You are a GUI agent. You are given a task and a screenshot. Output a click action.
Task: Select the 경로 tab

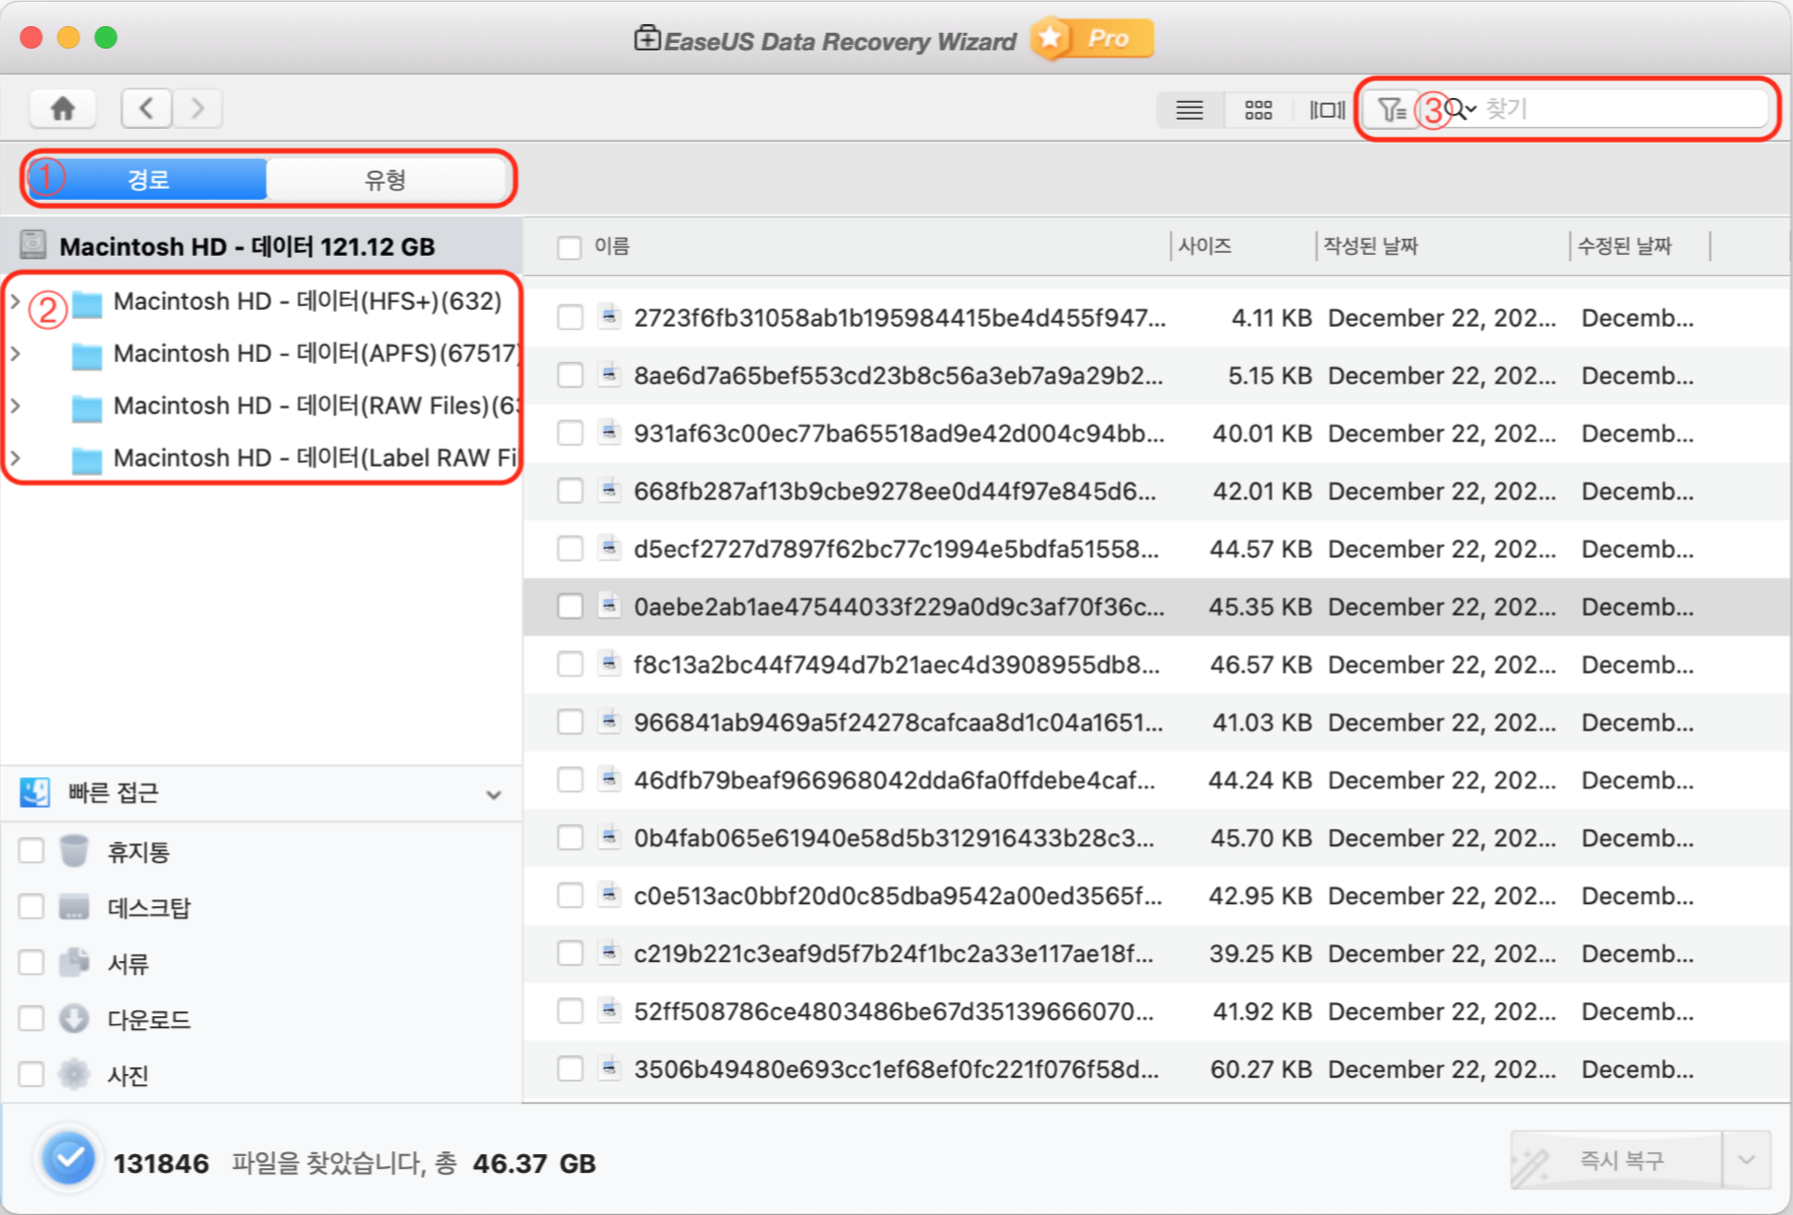click(x=148, y=180)
